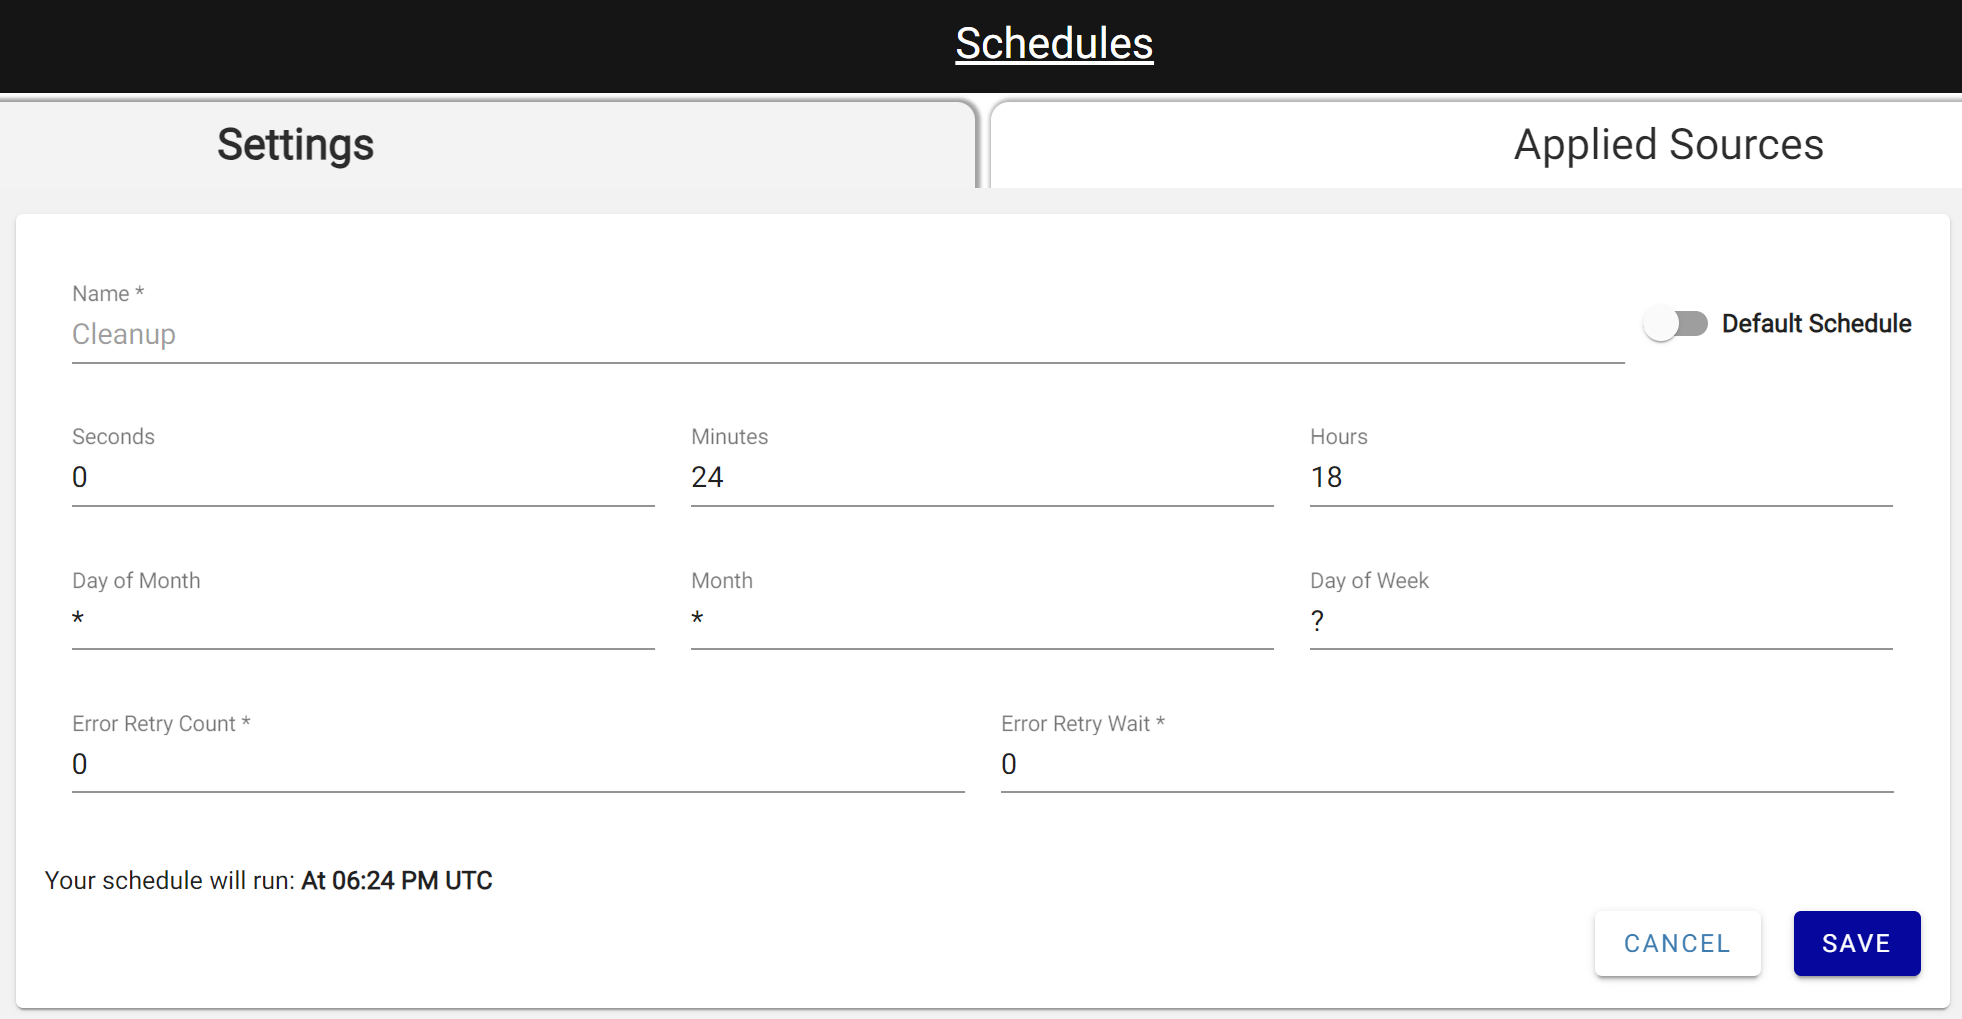Switch to the Settings tab

(x=296, y=145)
